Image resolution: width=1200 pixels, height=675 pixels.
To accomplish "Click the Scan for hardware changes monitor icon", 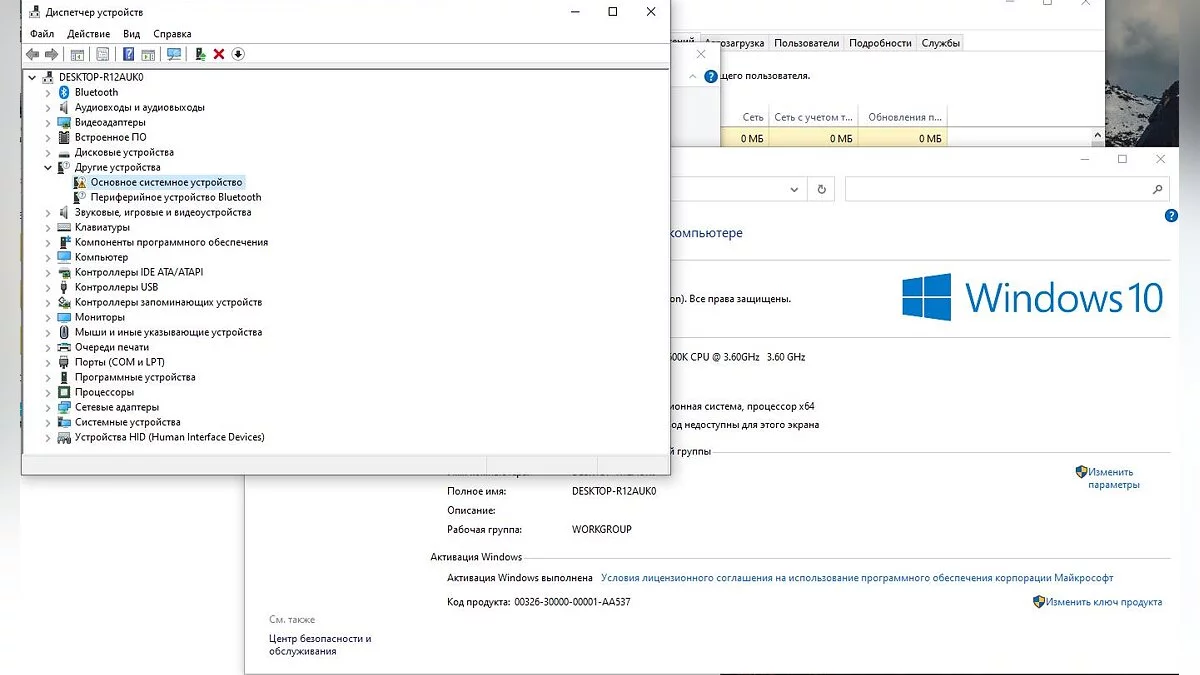I will click(x=174, y=54).
